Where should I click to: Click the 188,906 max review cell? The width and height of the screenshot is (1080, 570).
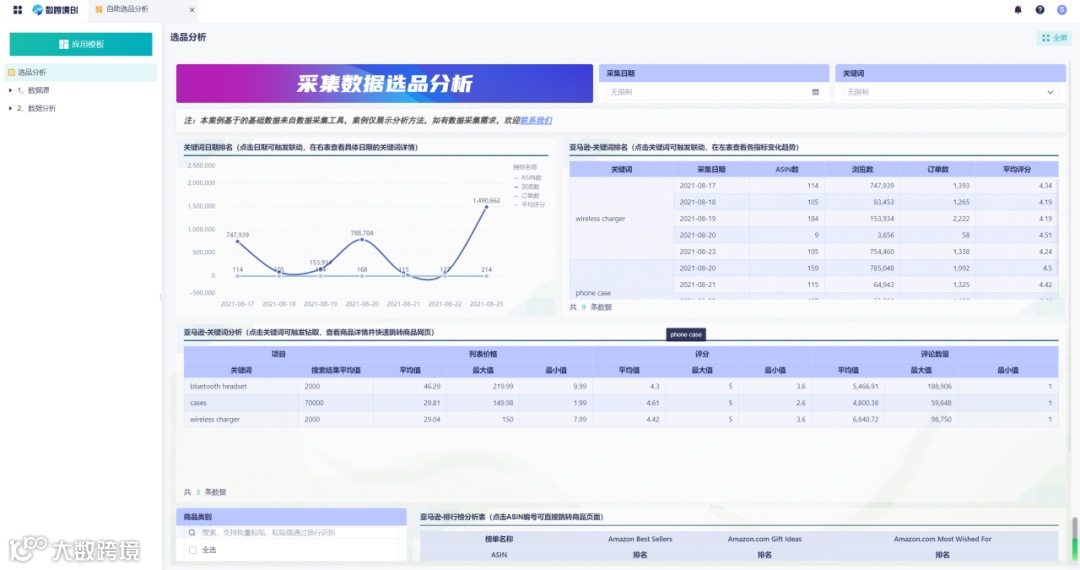921,386
